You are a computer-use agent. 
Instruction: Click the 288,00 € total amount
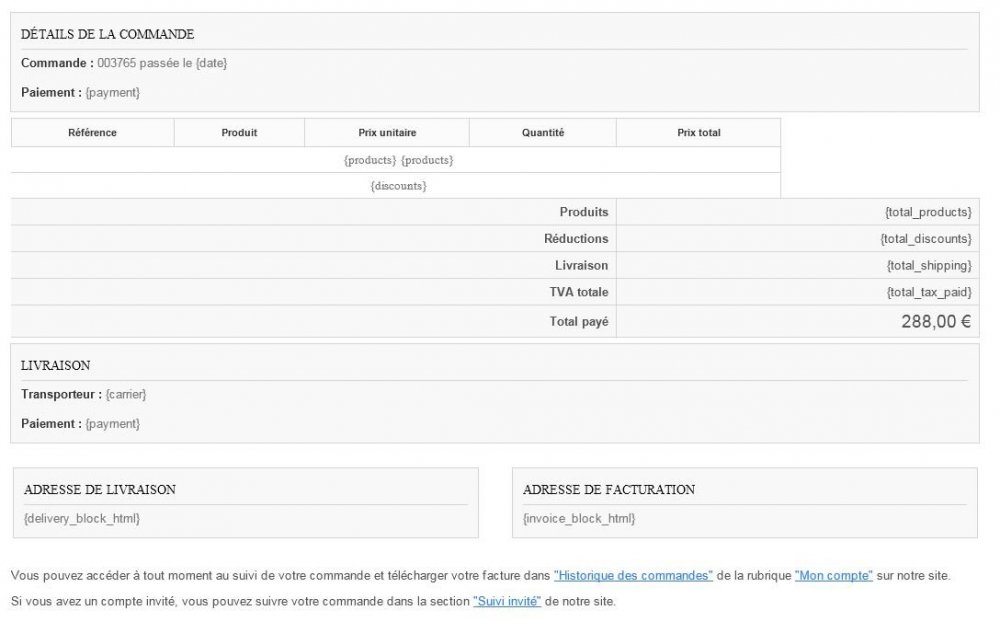pyautogui.click(x=936, y=322)
